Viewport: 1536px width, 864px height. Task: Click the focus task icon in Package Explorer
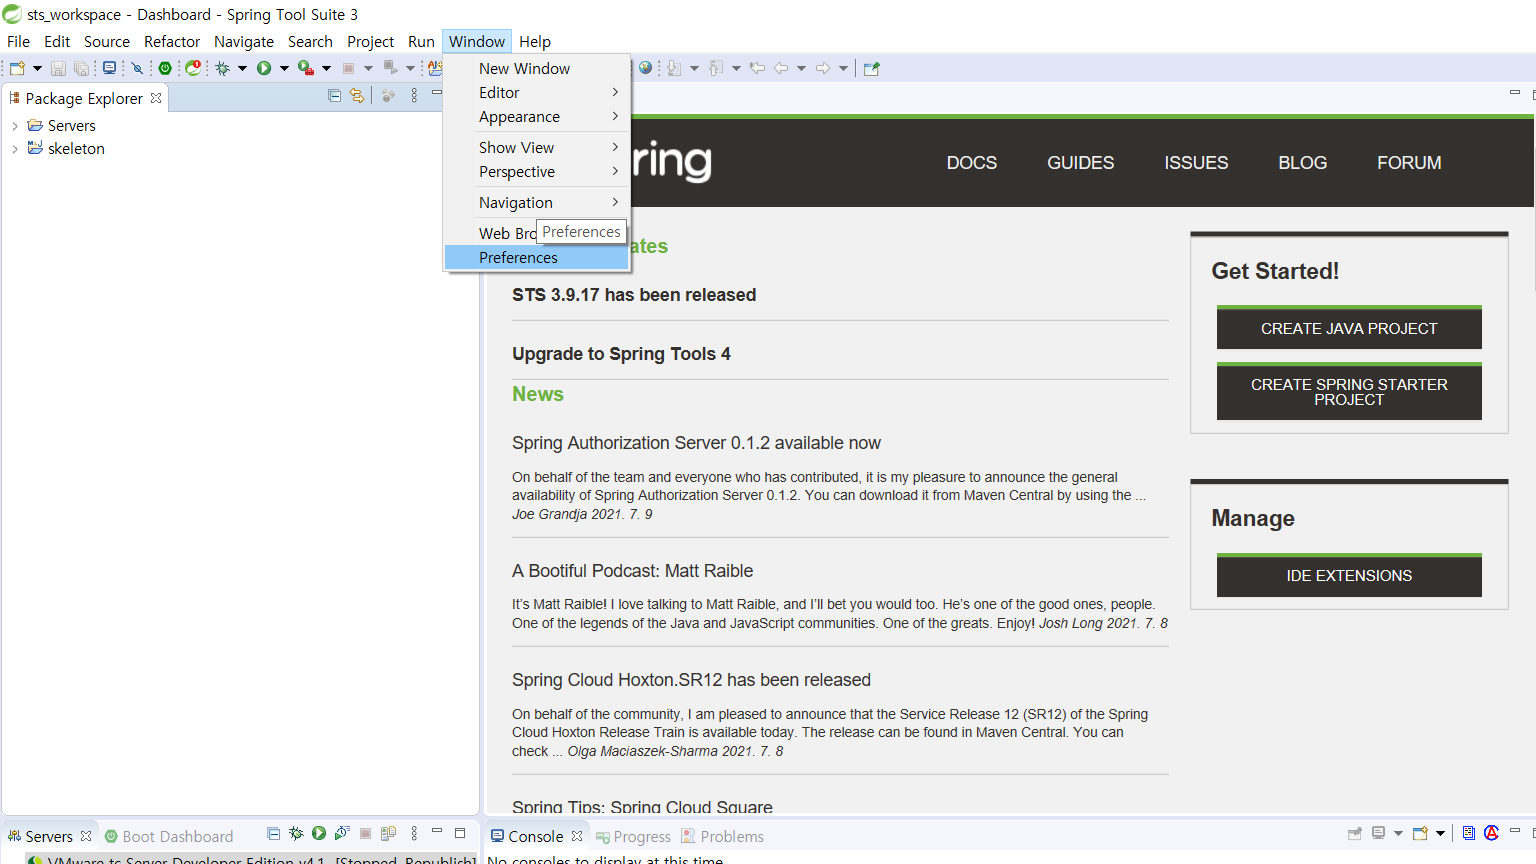[x=388, y=96]
